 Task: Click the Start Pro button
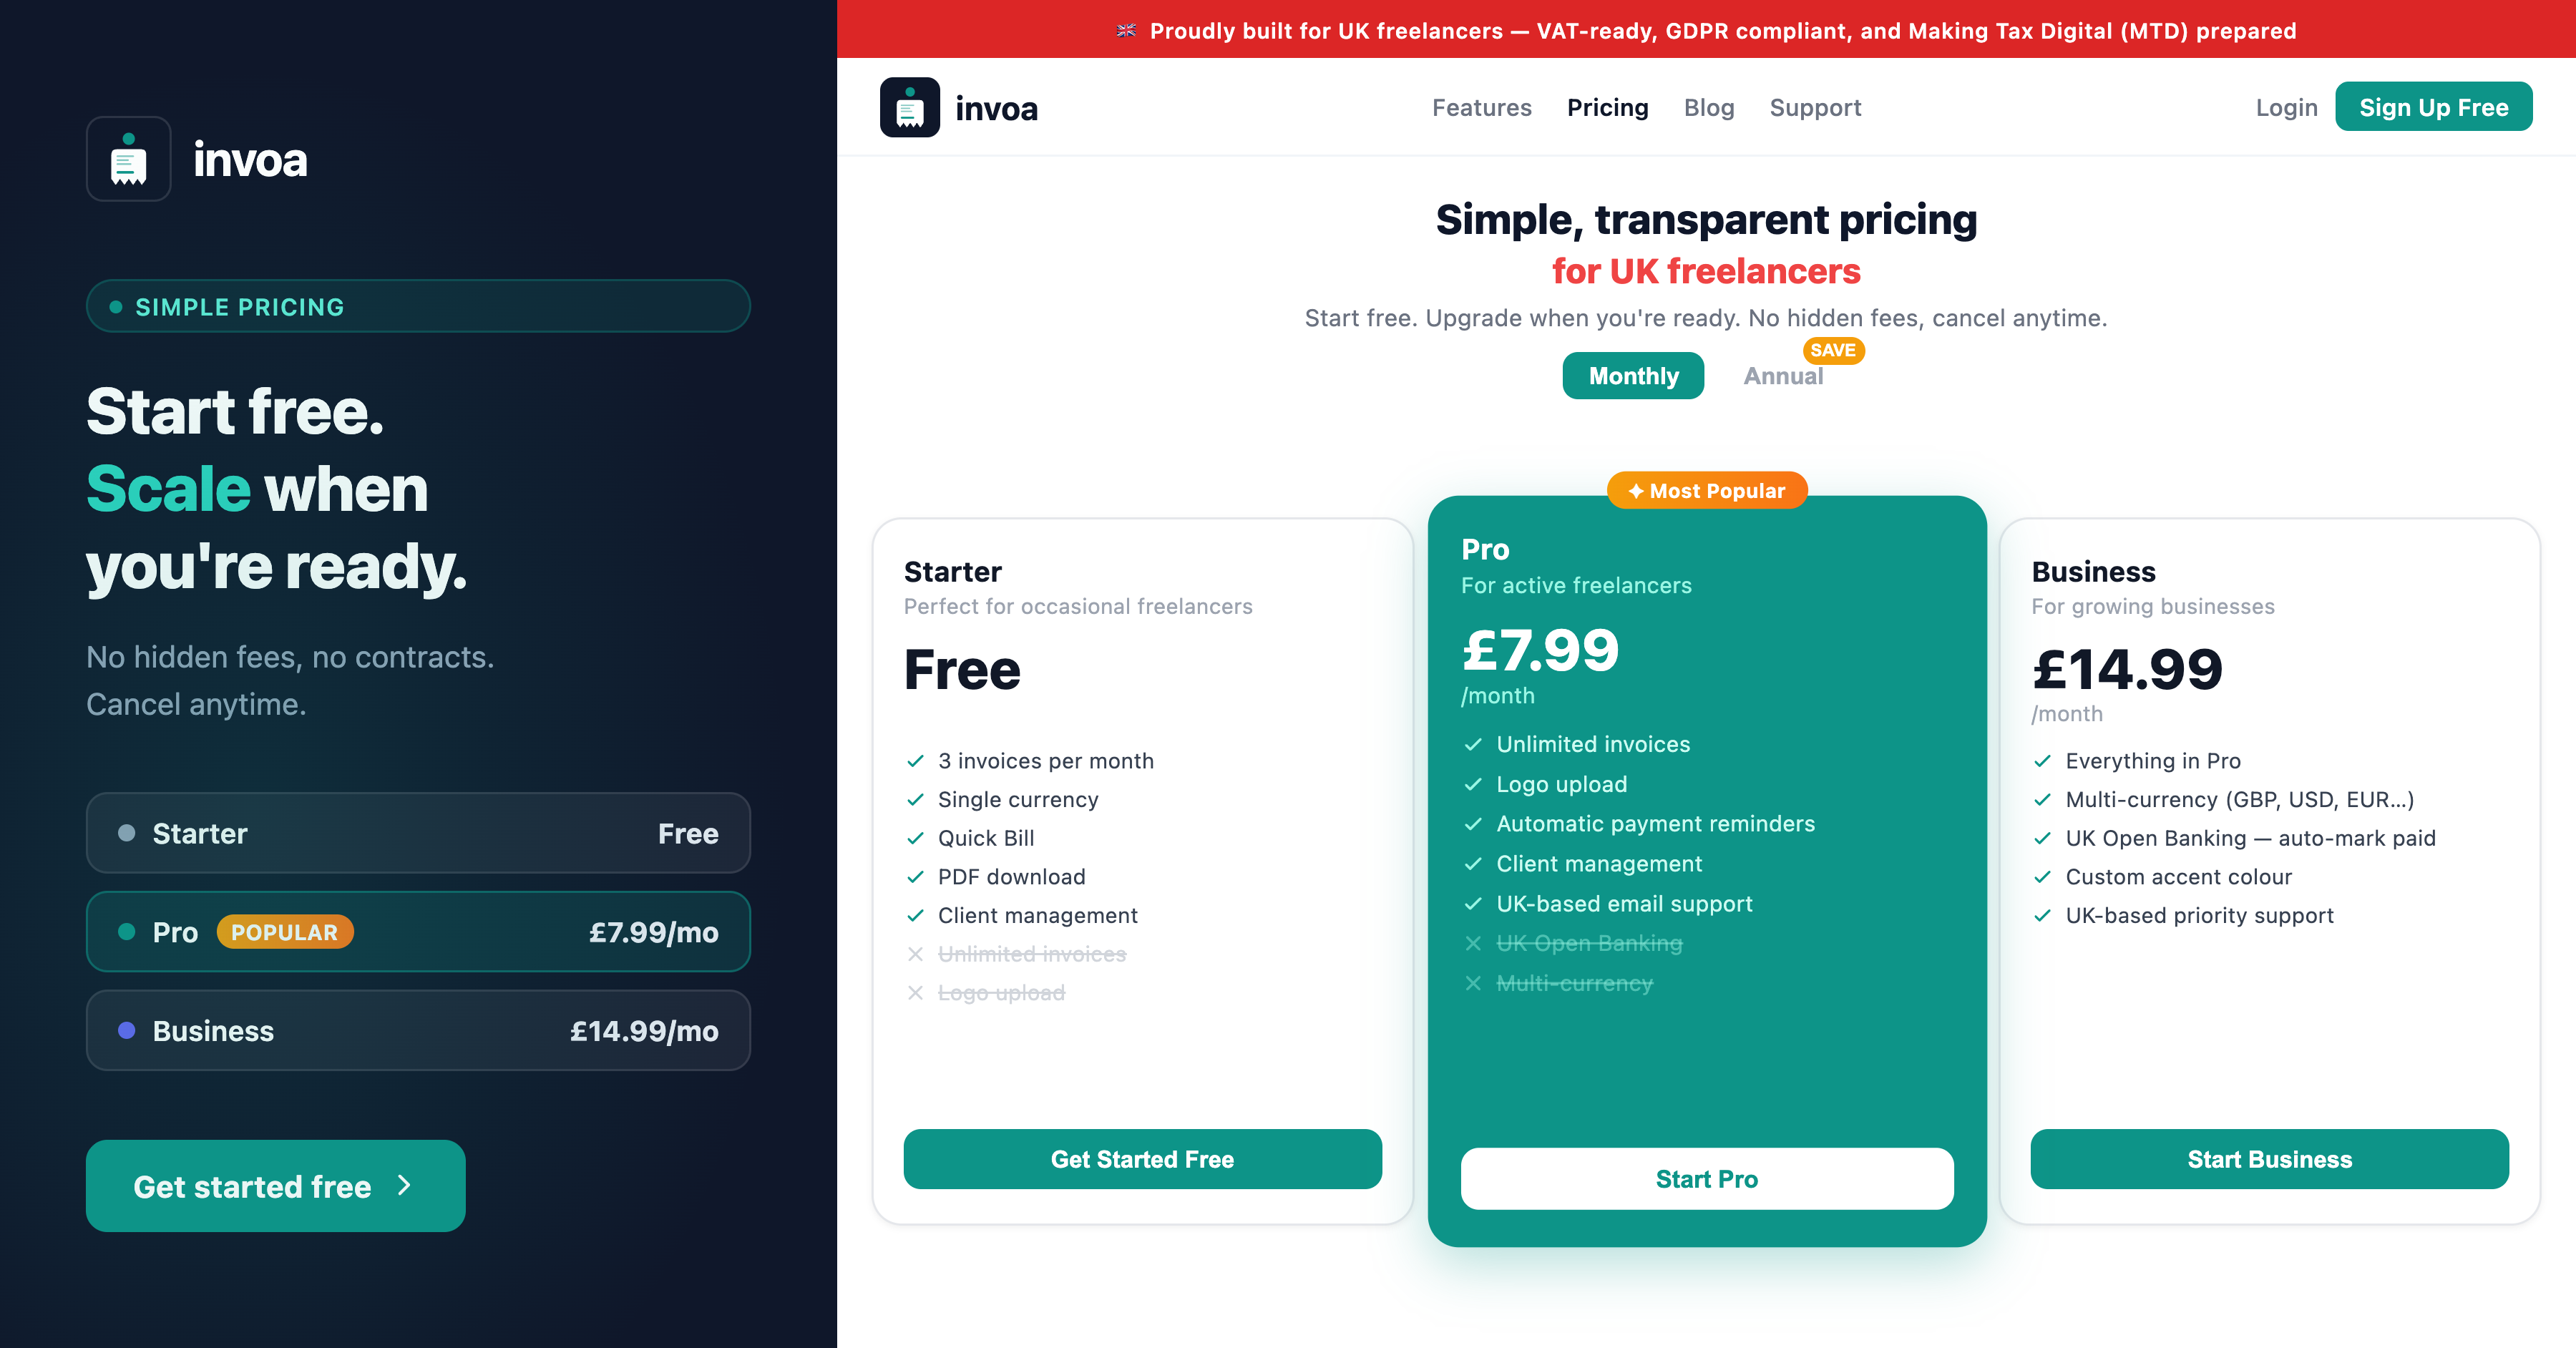[1706, 1179]
